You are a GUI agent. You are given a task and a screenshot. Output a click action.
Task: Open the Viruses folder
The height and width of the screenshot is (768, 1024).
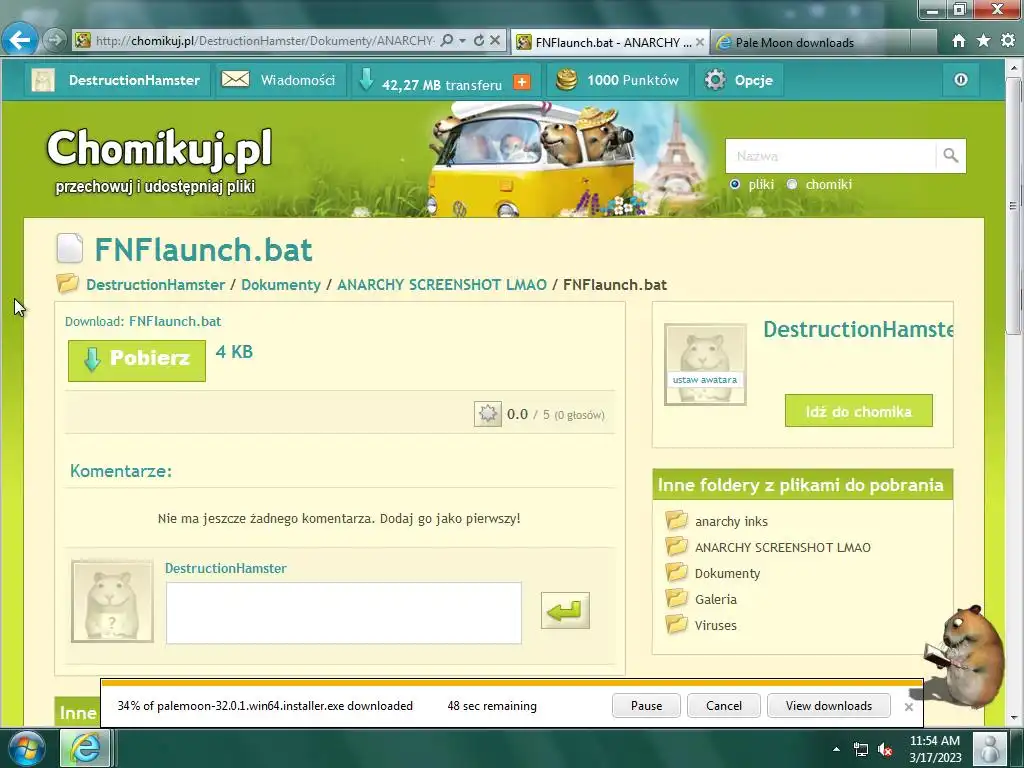click(x=716, y=626)
